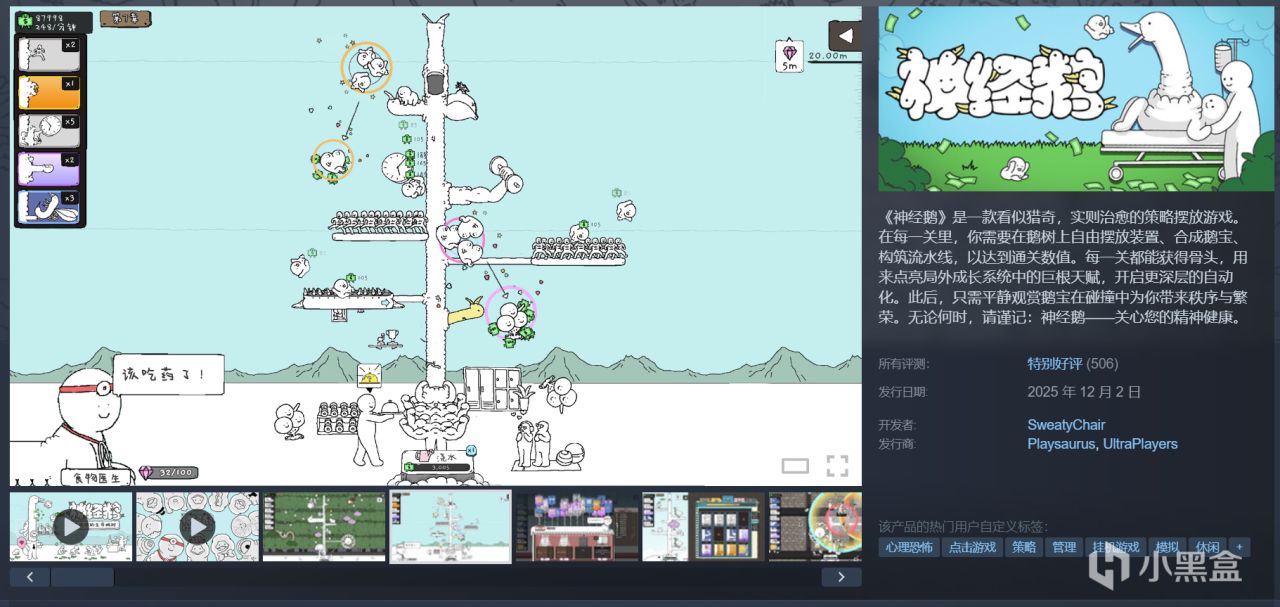This screenshot has height=607, width=1280.
Task: Click the 浇水 watering button
Action: pos(436,463)
